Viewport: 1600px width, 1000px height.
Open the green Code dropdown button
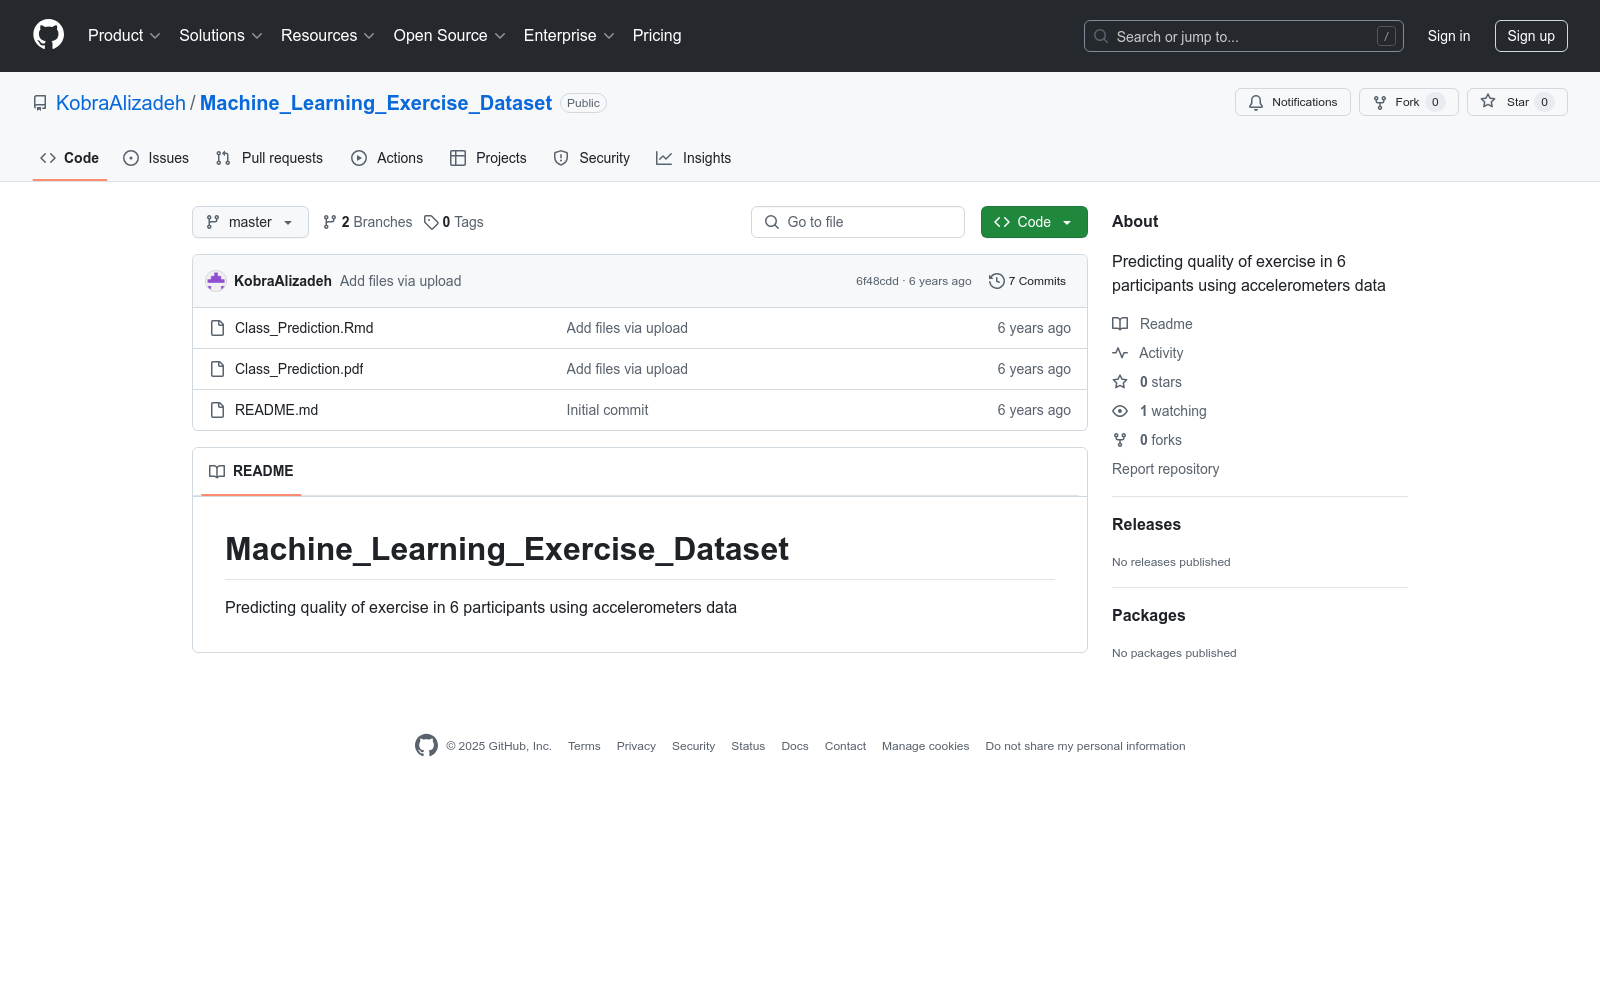(1034, 222)
